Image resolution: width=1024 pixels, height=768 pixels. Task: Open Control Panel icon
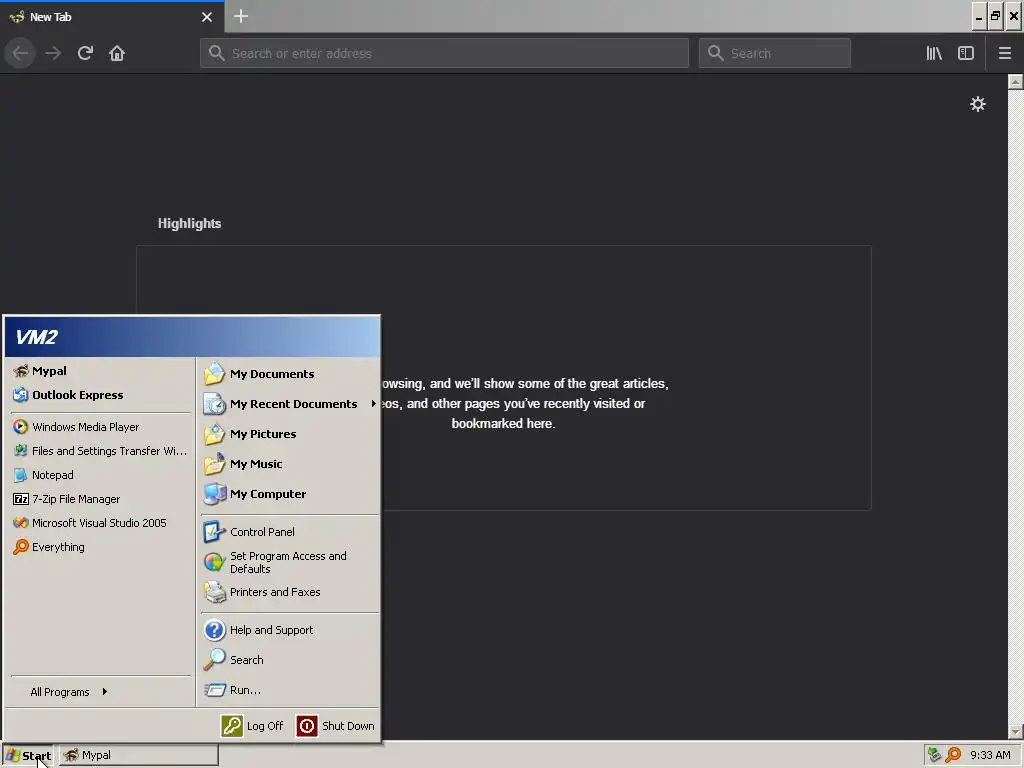pyautogui.click(x=214, y=532)
